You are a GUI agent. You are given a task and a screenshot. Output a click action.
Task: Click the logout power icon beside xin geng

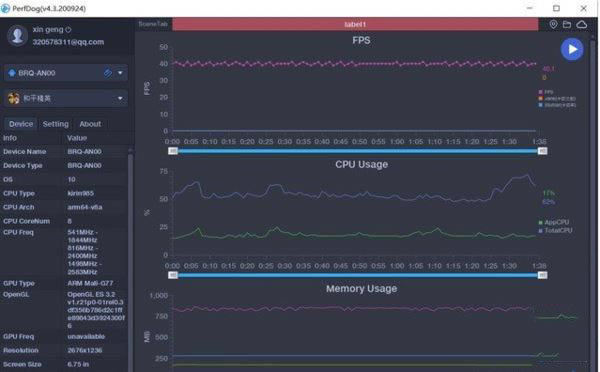click(68, 29)
